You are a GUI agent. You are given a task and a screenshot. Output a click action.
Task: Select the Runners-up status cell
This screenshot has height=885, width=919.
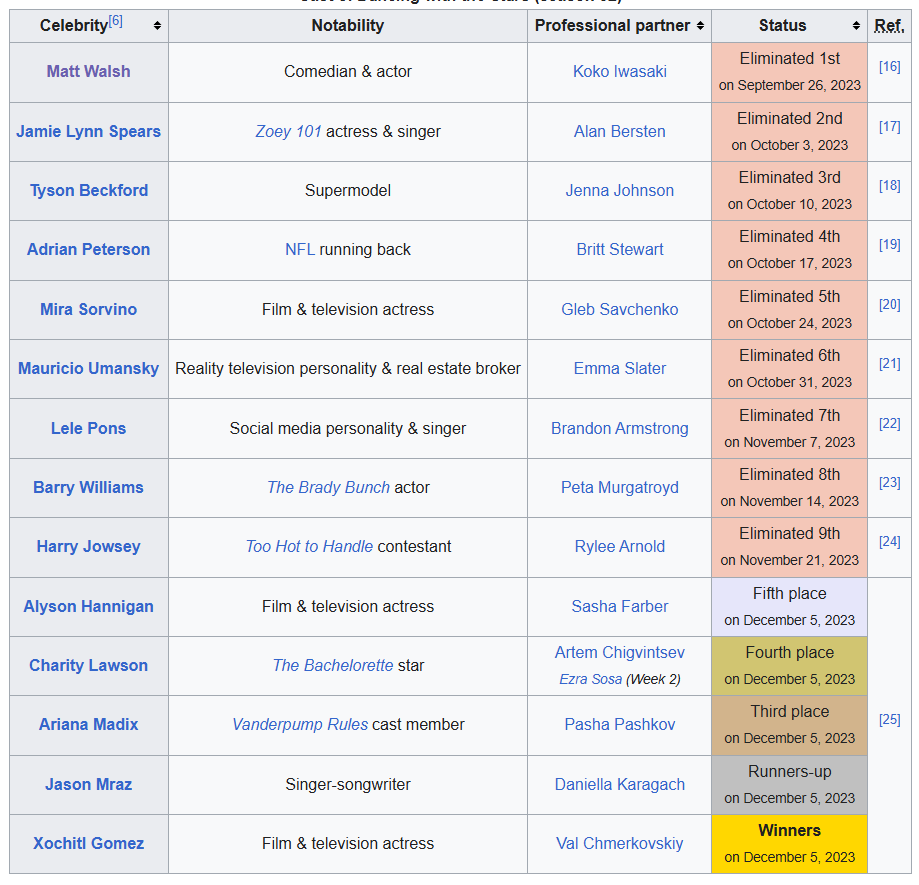789,785
